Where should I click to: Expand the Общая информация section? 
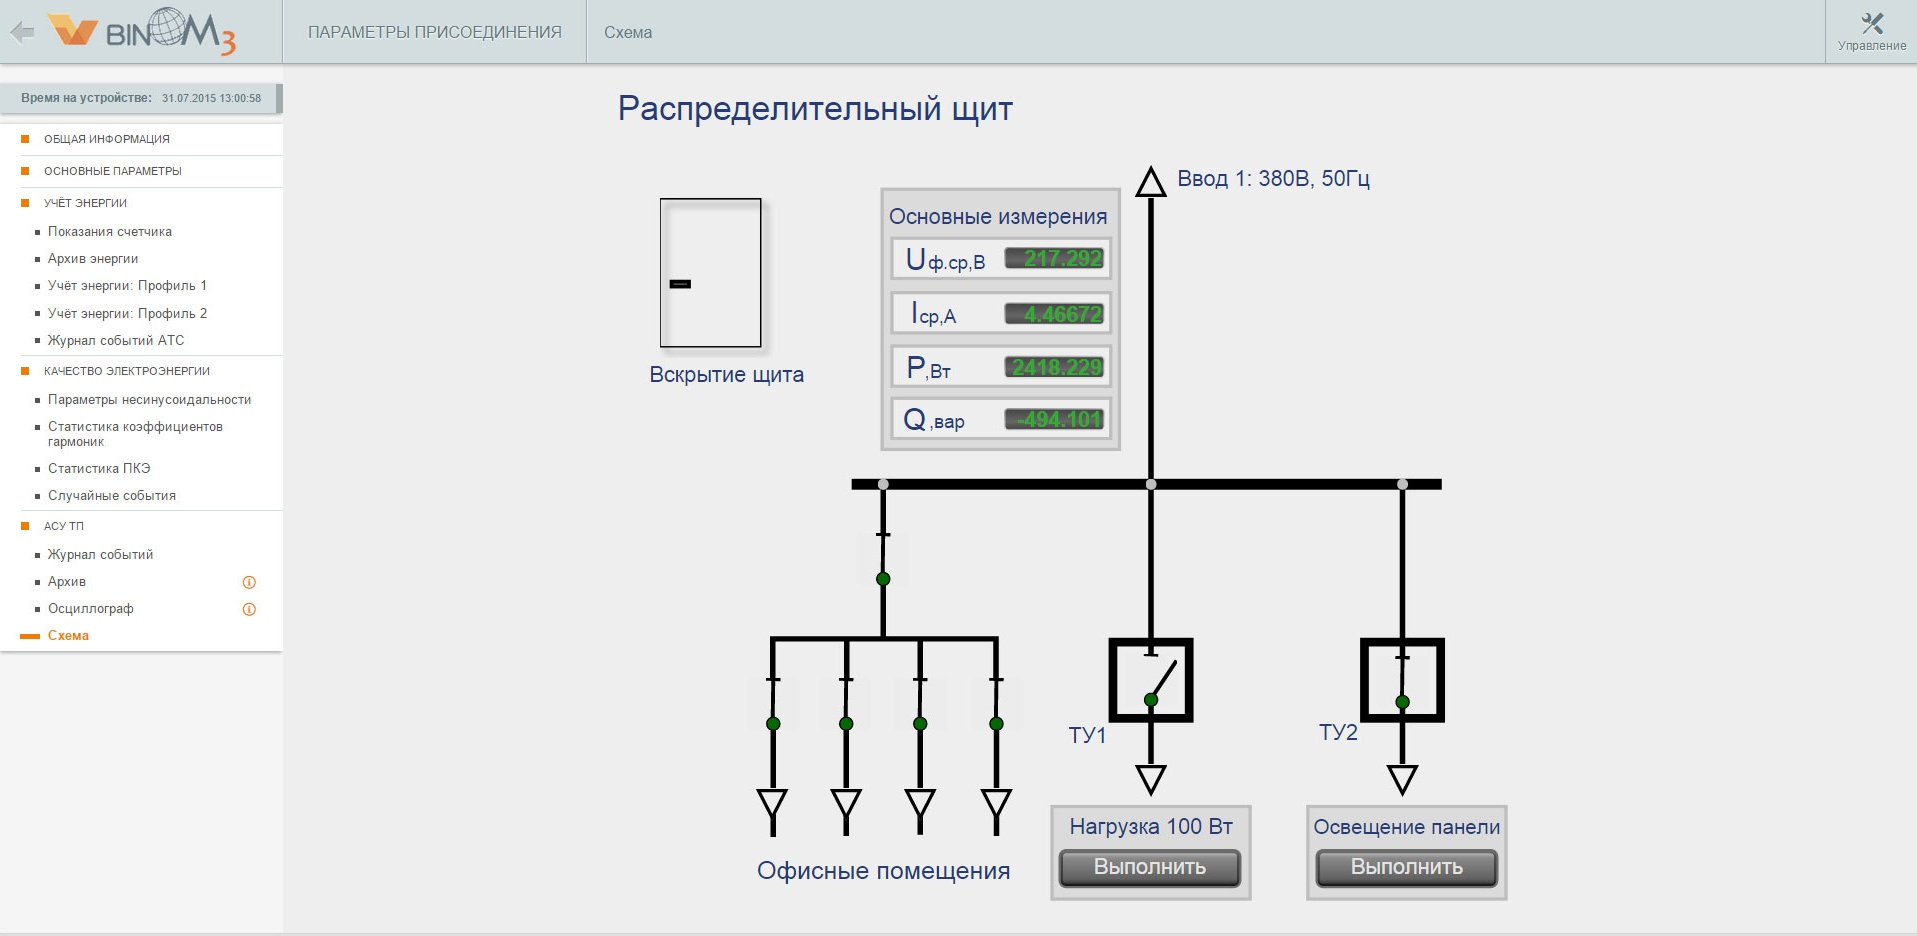tap(107, 139)
